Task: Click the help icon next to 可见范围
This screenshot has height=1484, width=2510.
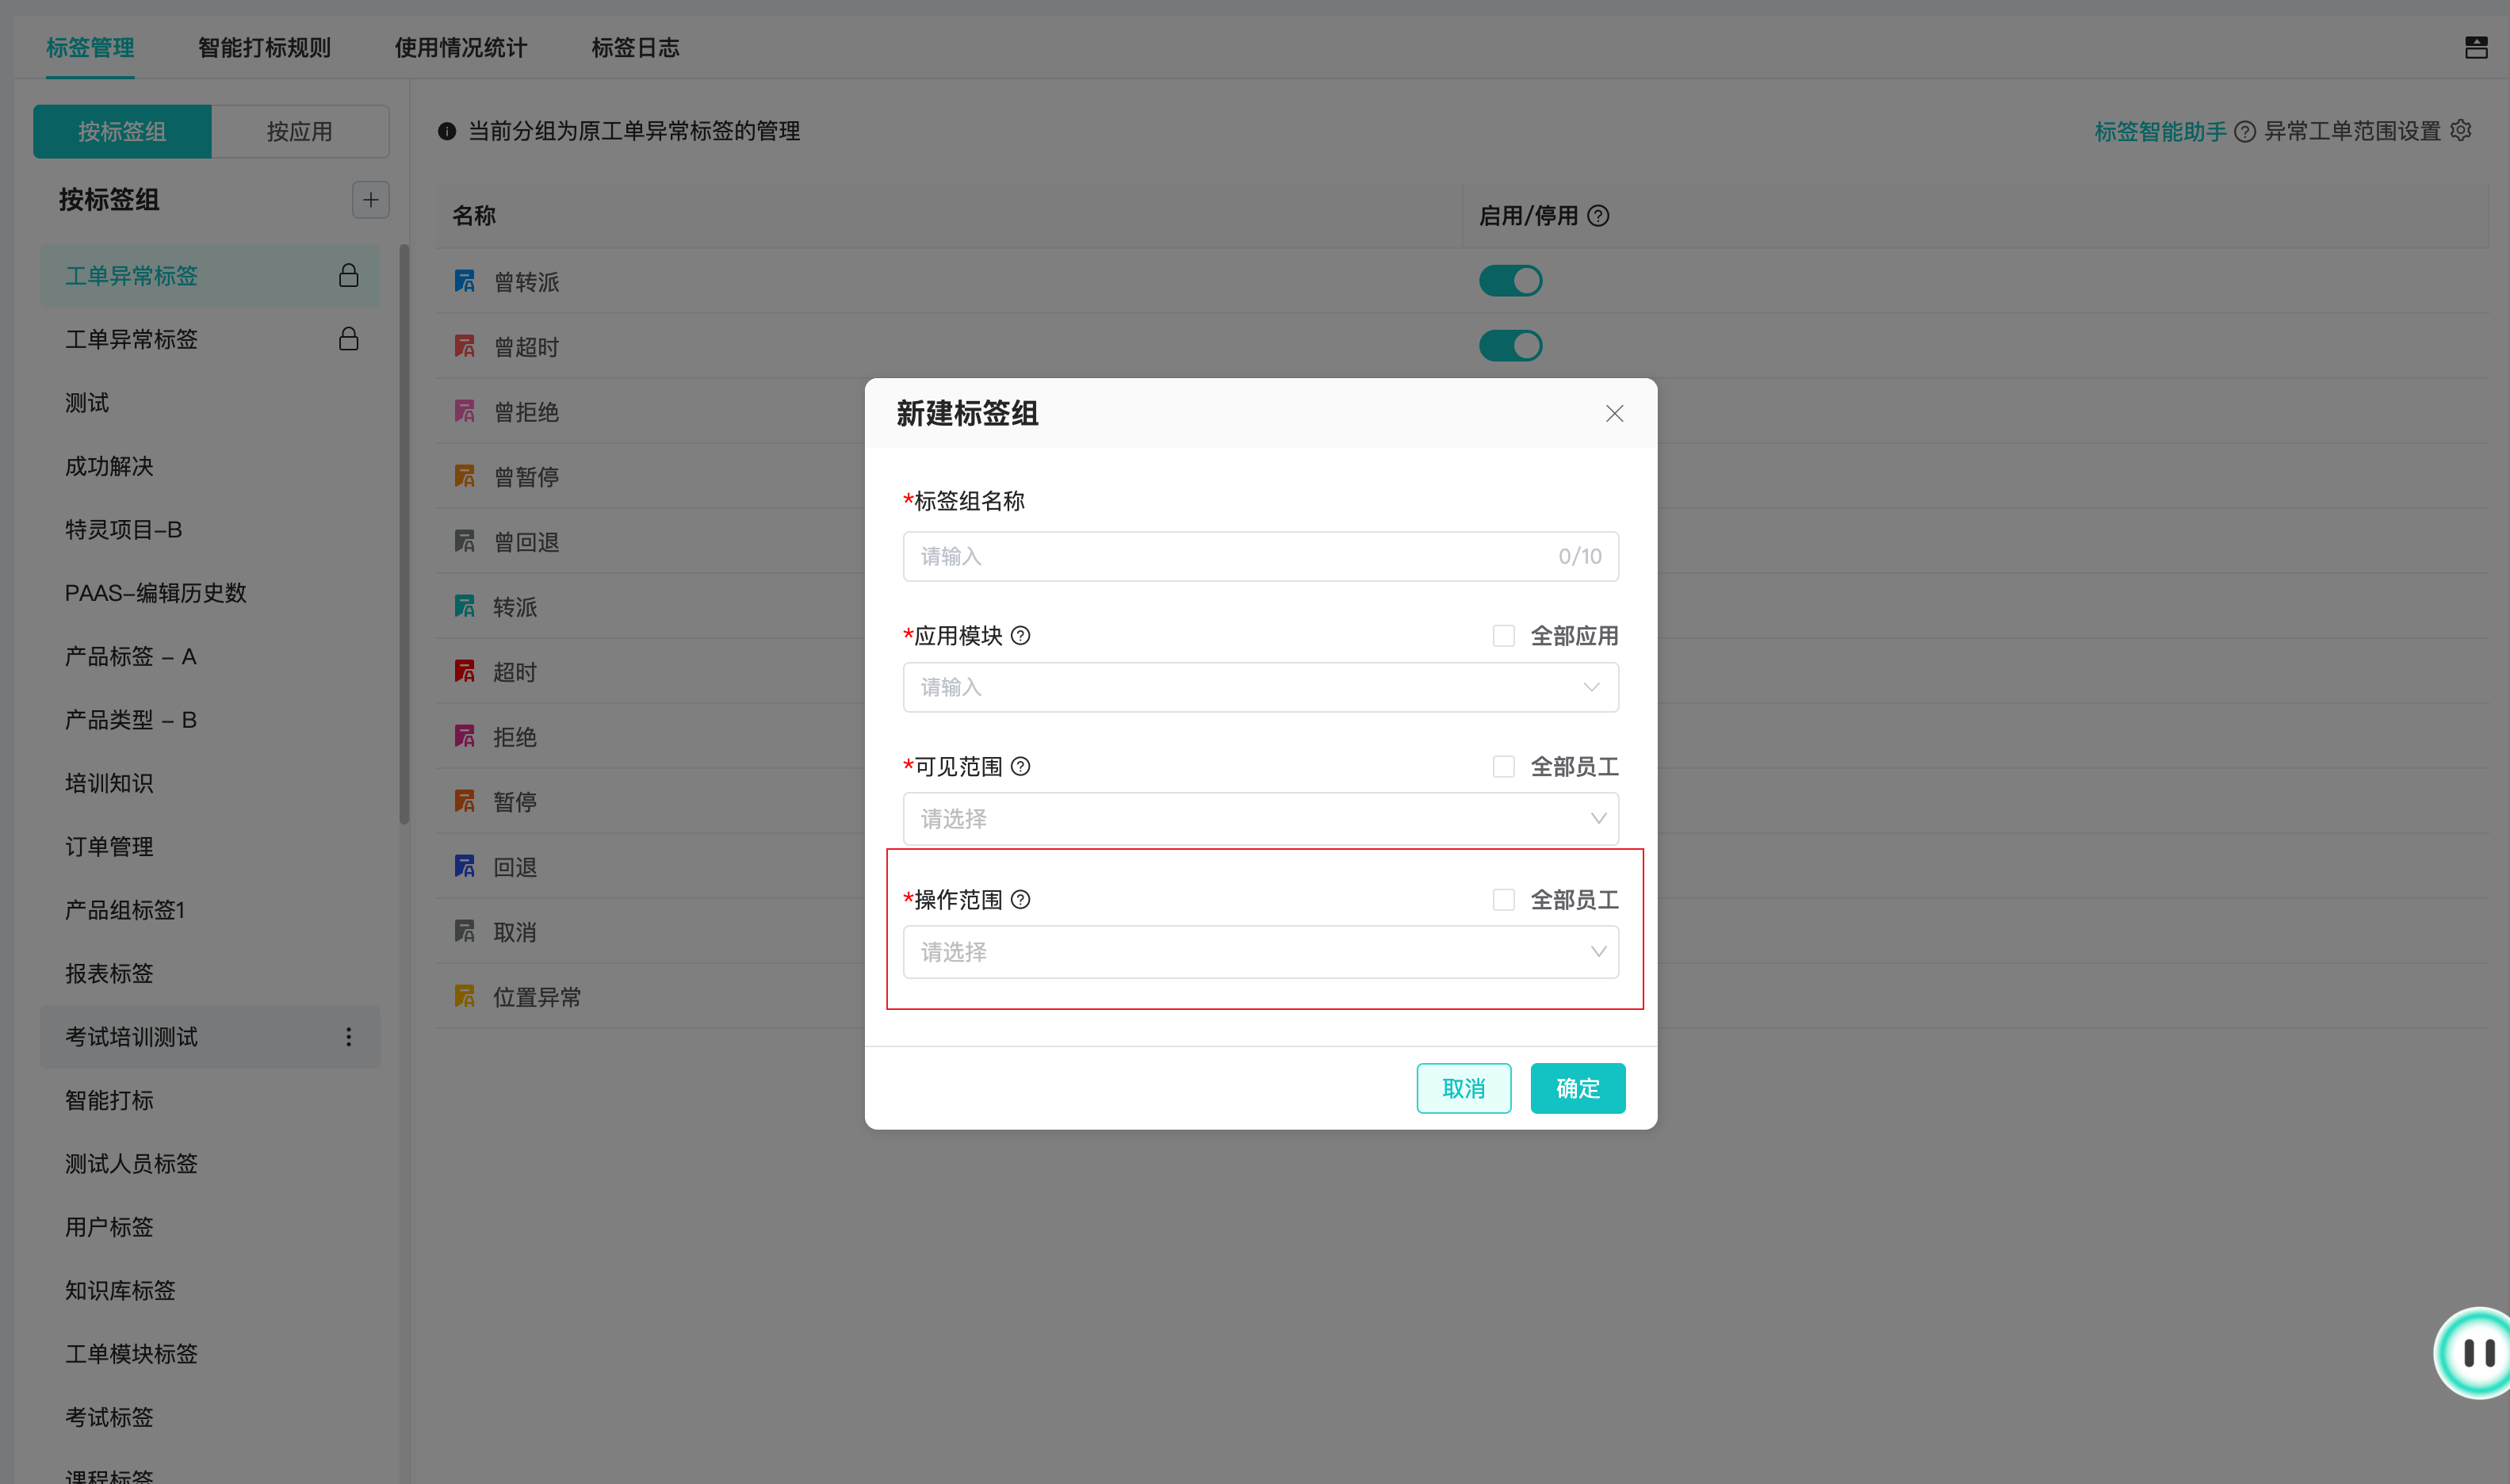Action: [1020, 767]
